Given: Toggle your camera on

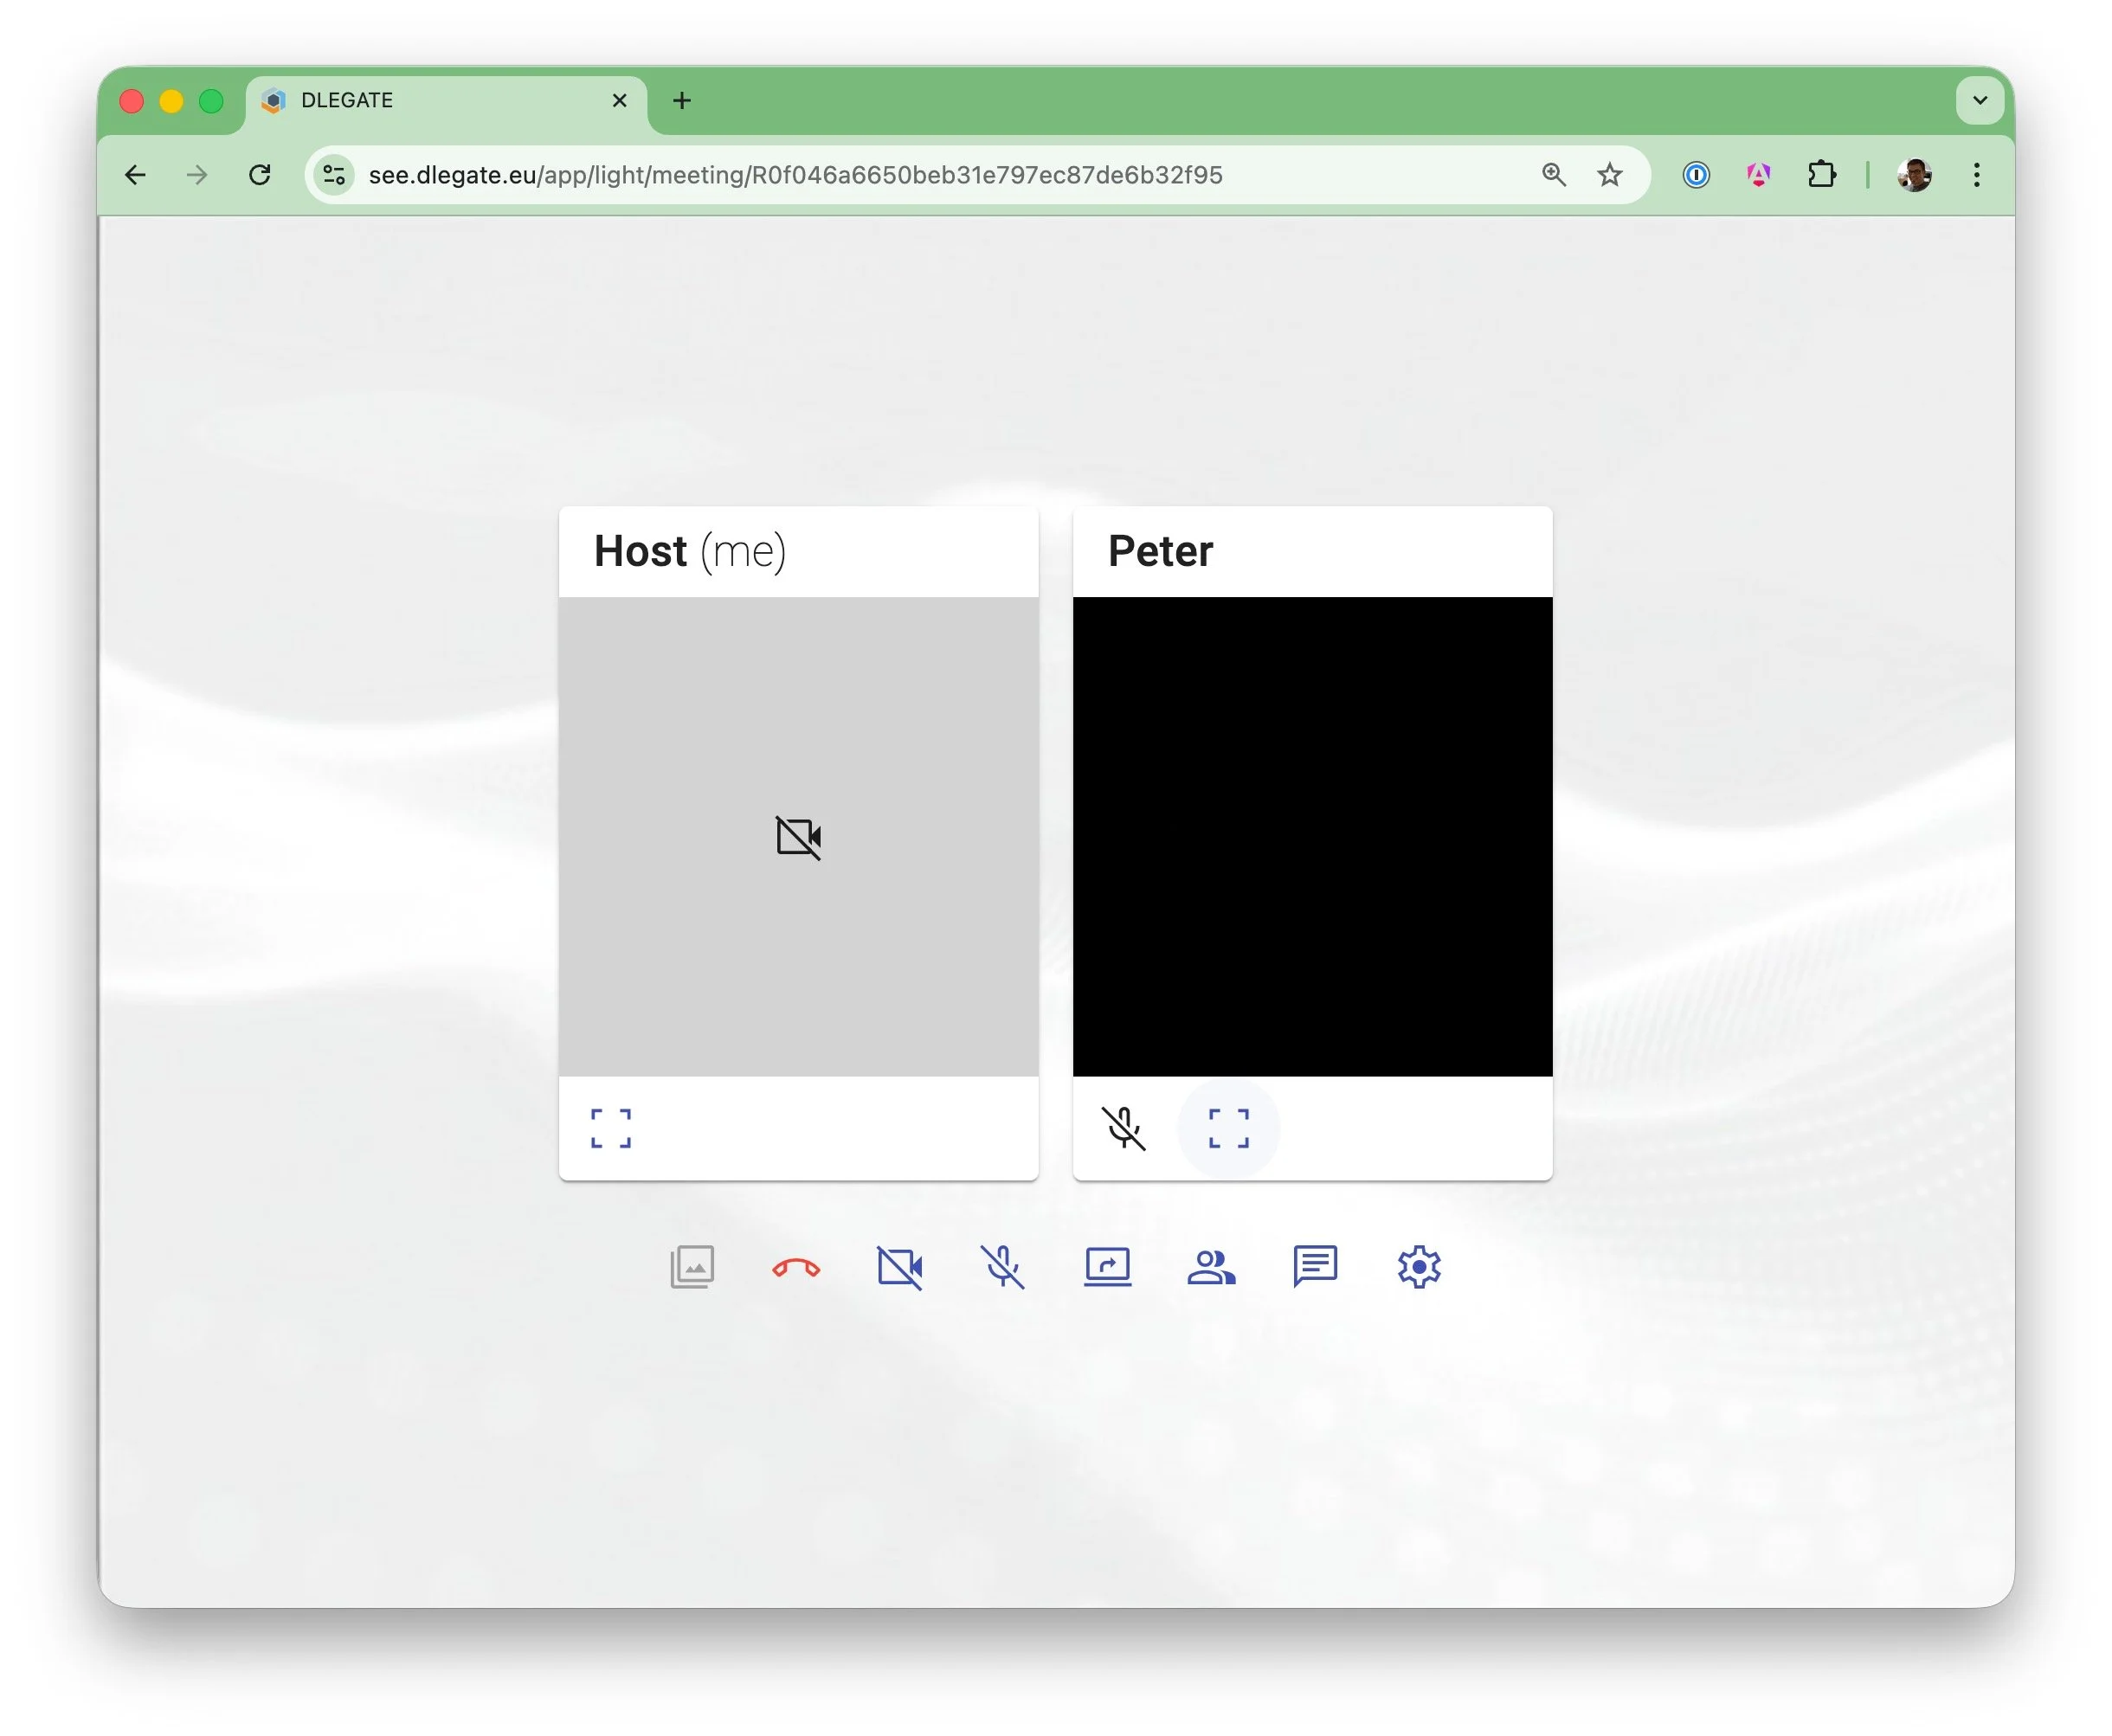Looking at the screenshot, I should (x=901, y=1267).
